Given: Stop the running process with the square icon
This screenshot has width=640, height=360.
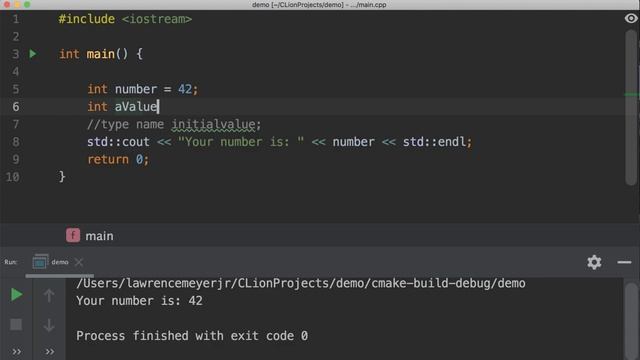Looking at the screenshot, I should (16, 324).
